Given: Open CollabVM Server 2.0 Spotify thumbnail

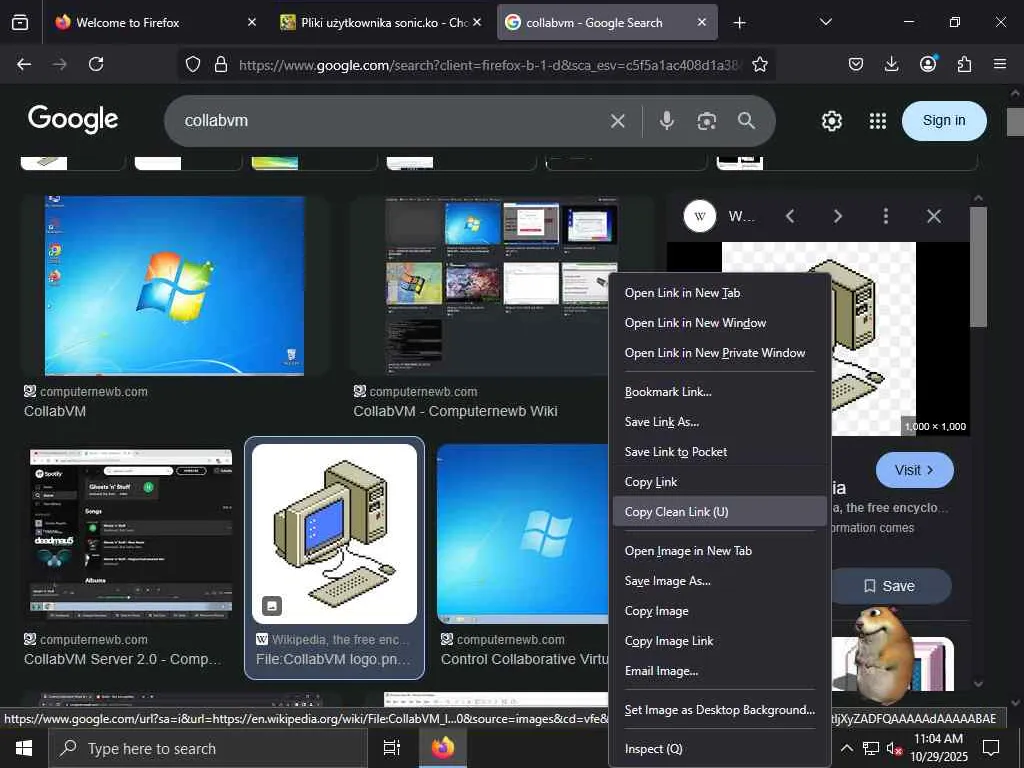Looking at the screenshot, I should (x=131, y=533).
